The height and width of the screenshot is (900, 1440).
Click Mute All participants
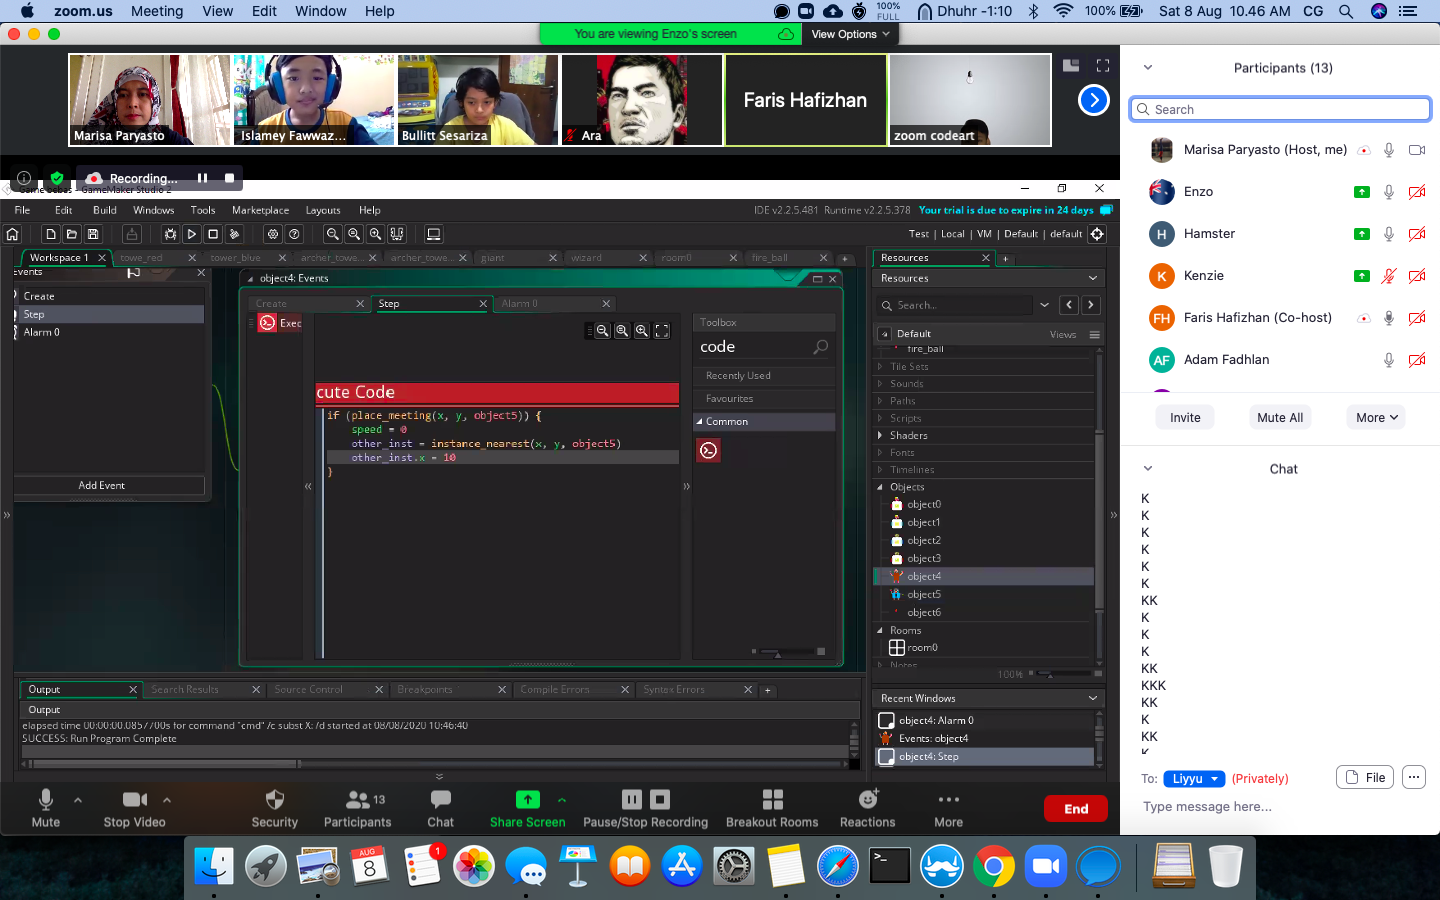[1280, 418]
